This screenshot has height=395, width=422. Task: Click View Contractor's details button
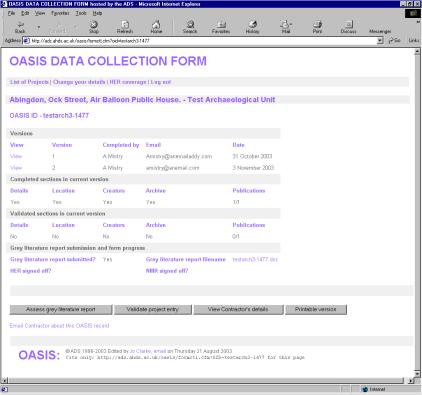pyautogui.click(x=238, y=309)
